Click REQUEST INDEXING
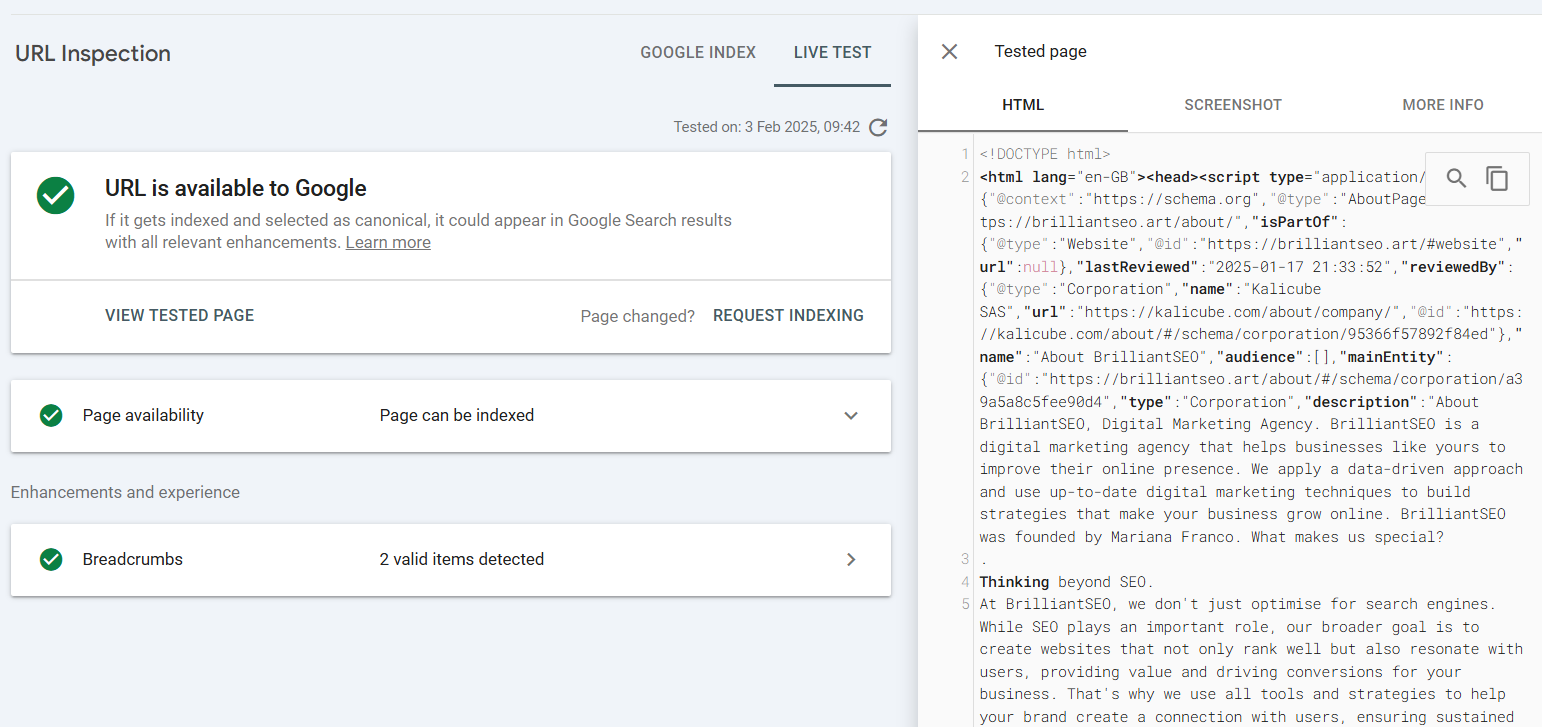 (x=788, y=315)
